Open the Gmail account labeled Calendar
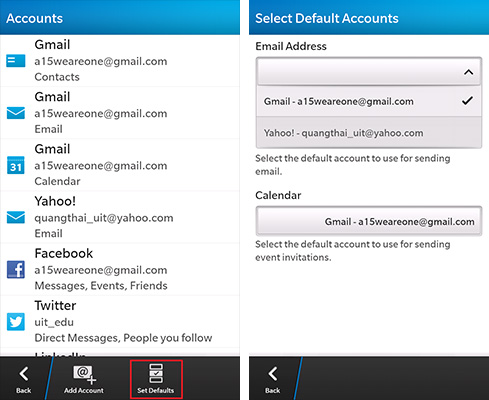 point(120,165)
